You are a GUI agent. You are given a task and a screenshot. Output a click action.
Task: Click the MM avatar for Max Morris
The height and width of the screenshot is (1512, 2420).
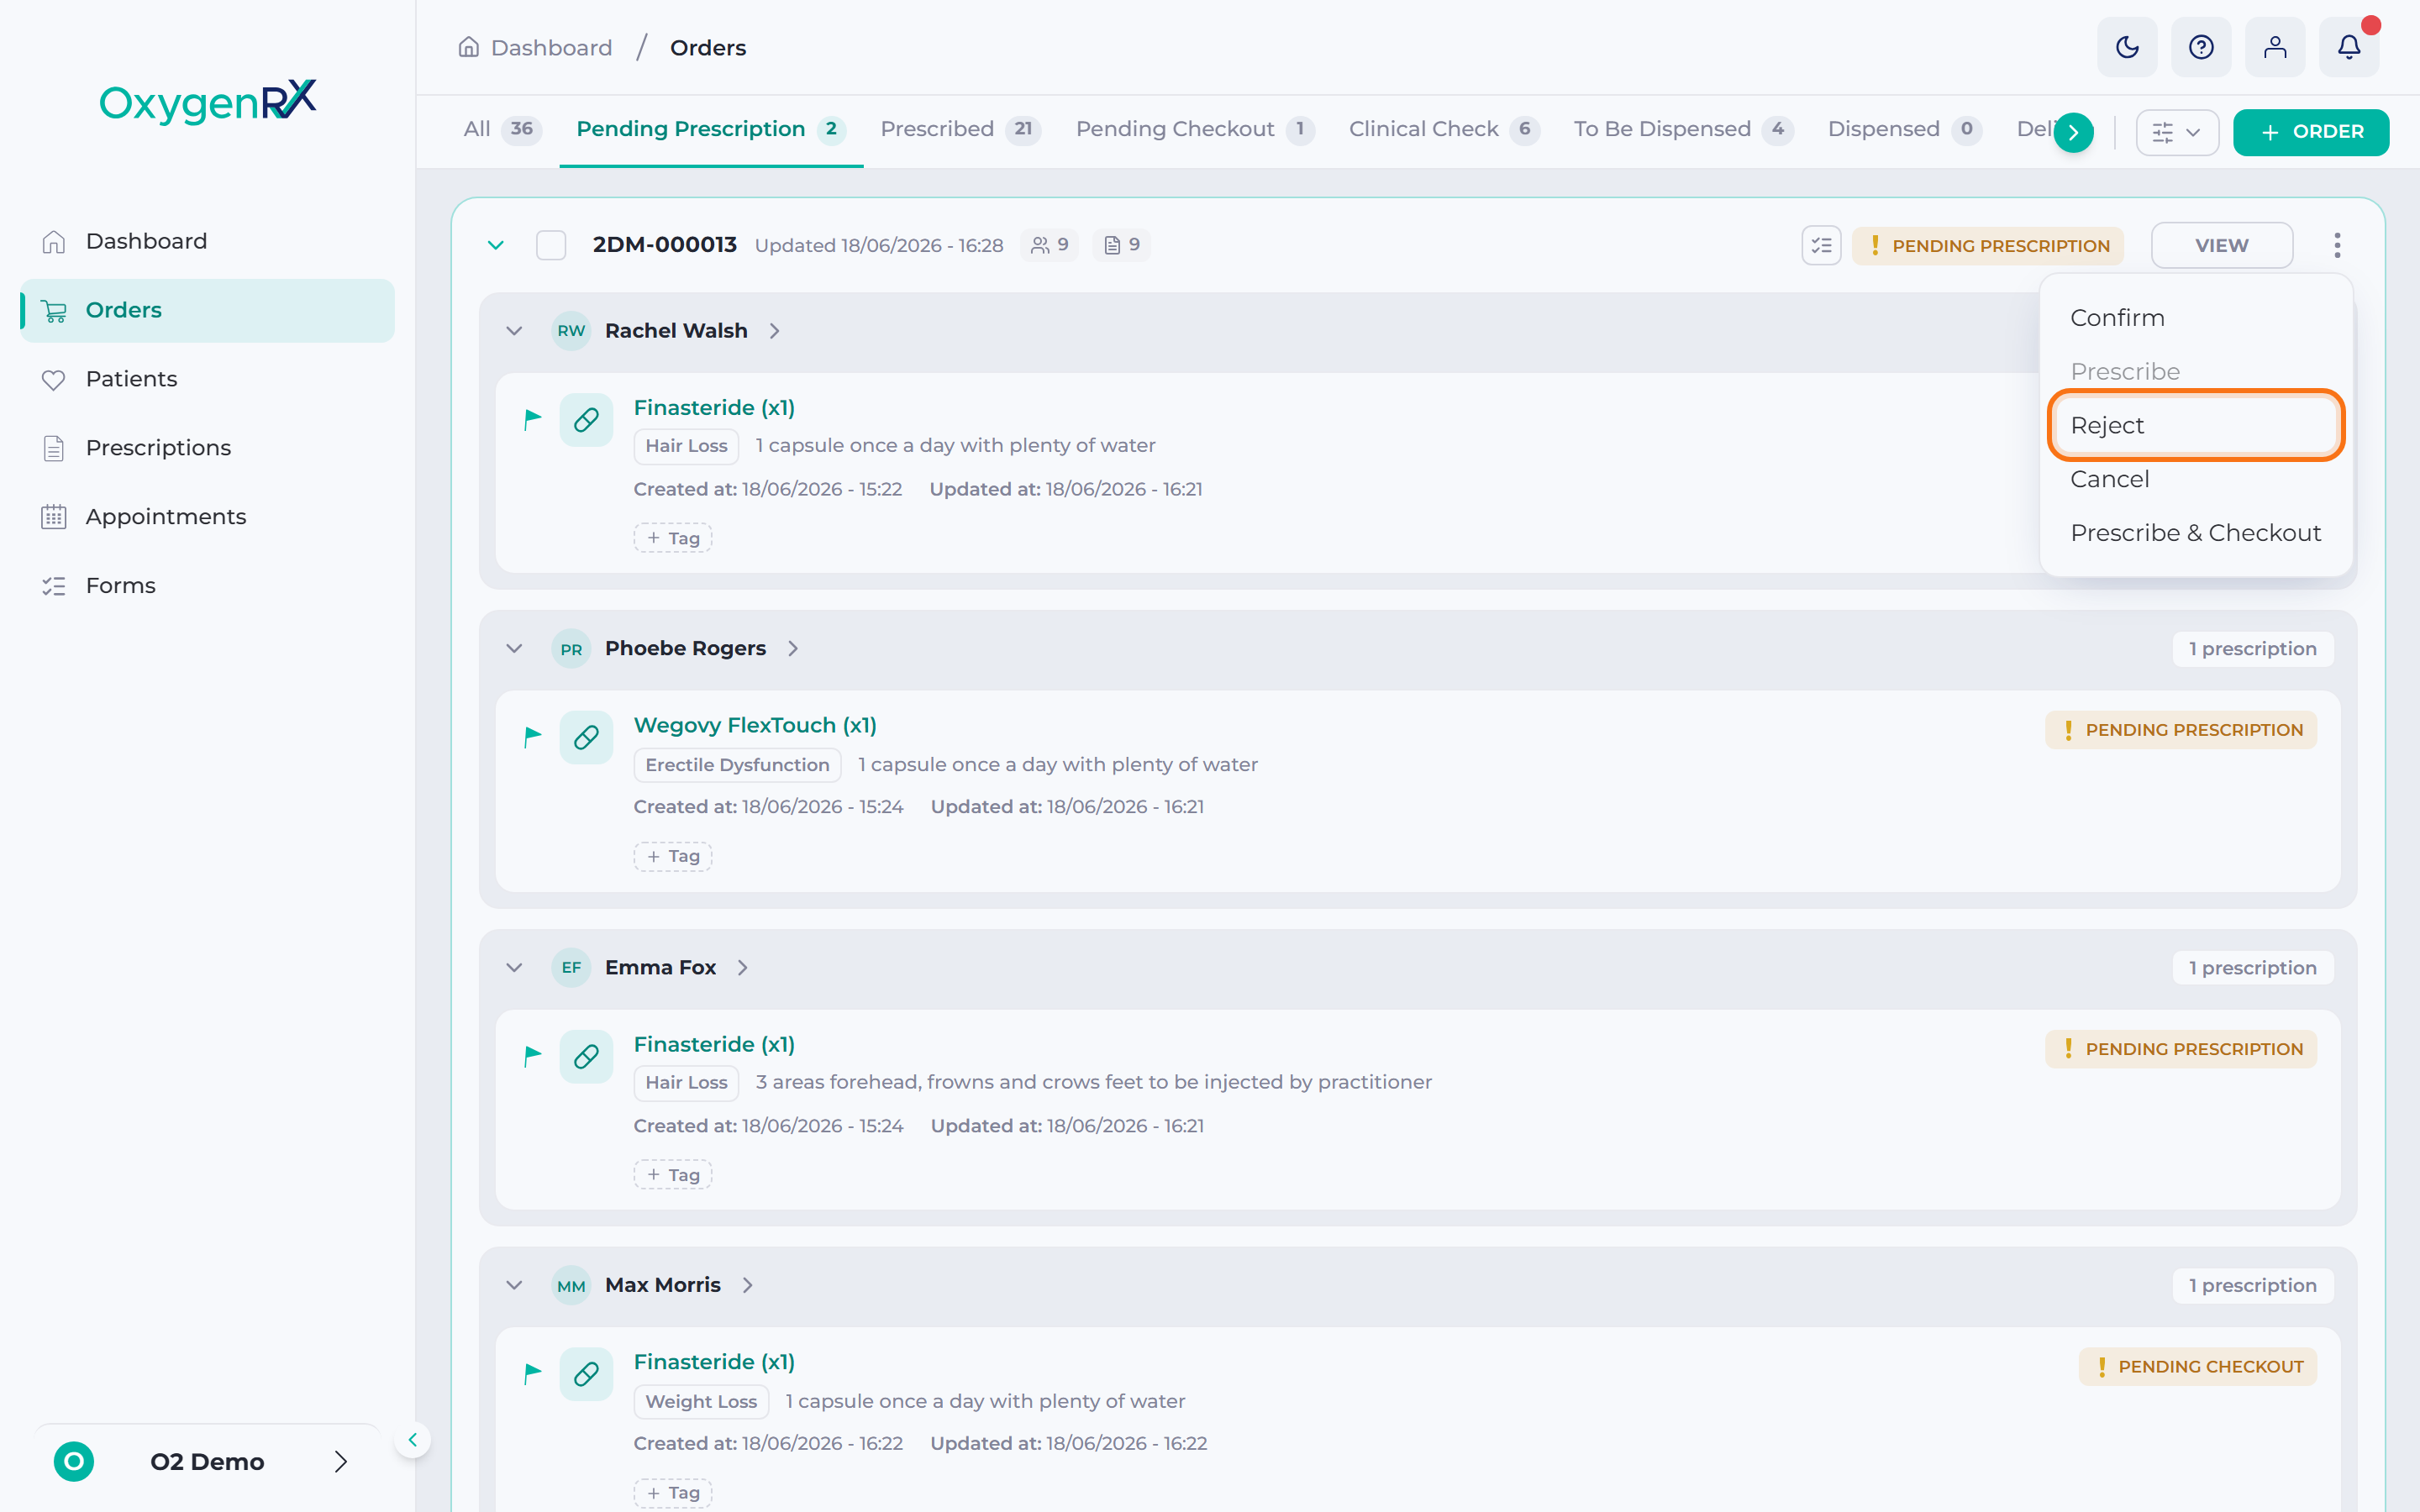pyautogui.click(x=571, y=1286)
